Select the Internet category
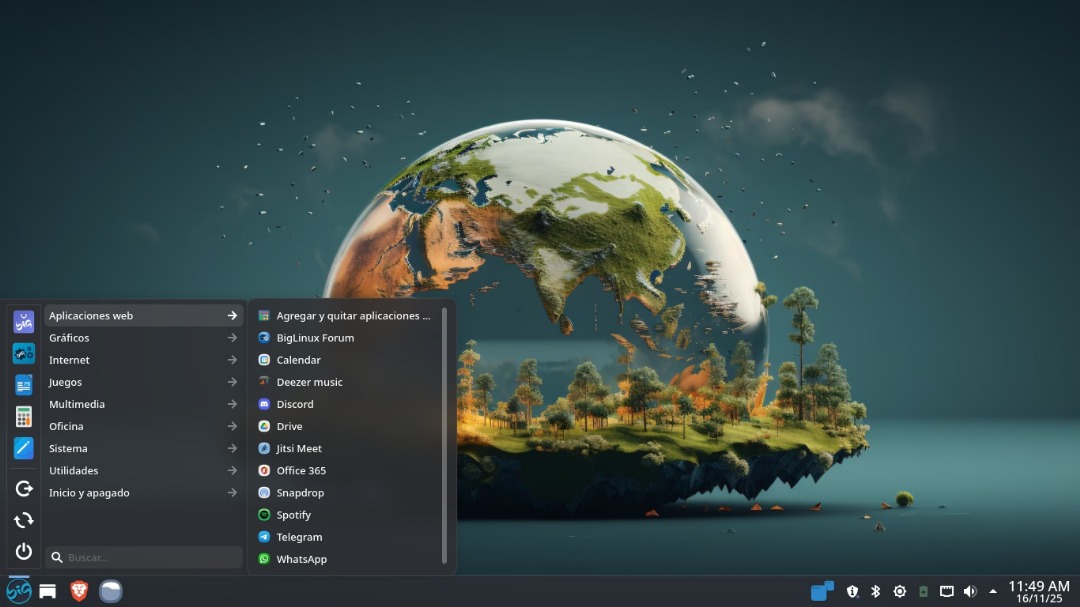The image size is (1080, 607). [144, 360]
